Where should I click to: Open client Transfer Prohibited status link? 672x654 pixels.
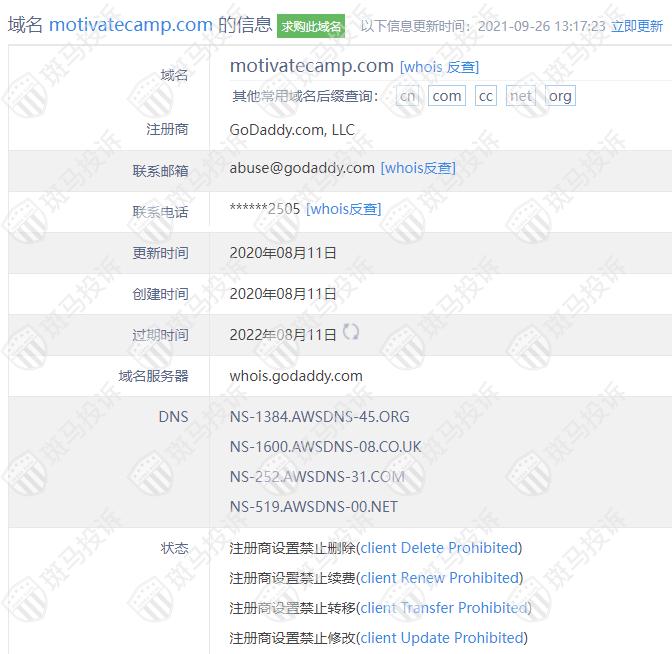coord(444,608)
